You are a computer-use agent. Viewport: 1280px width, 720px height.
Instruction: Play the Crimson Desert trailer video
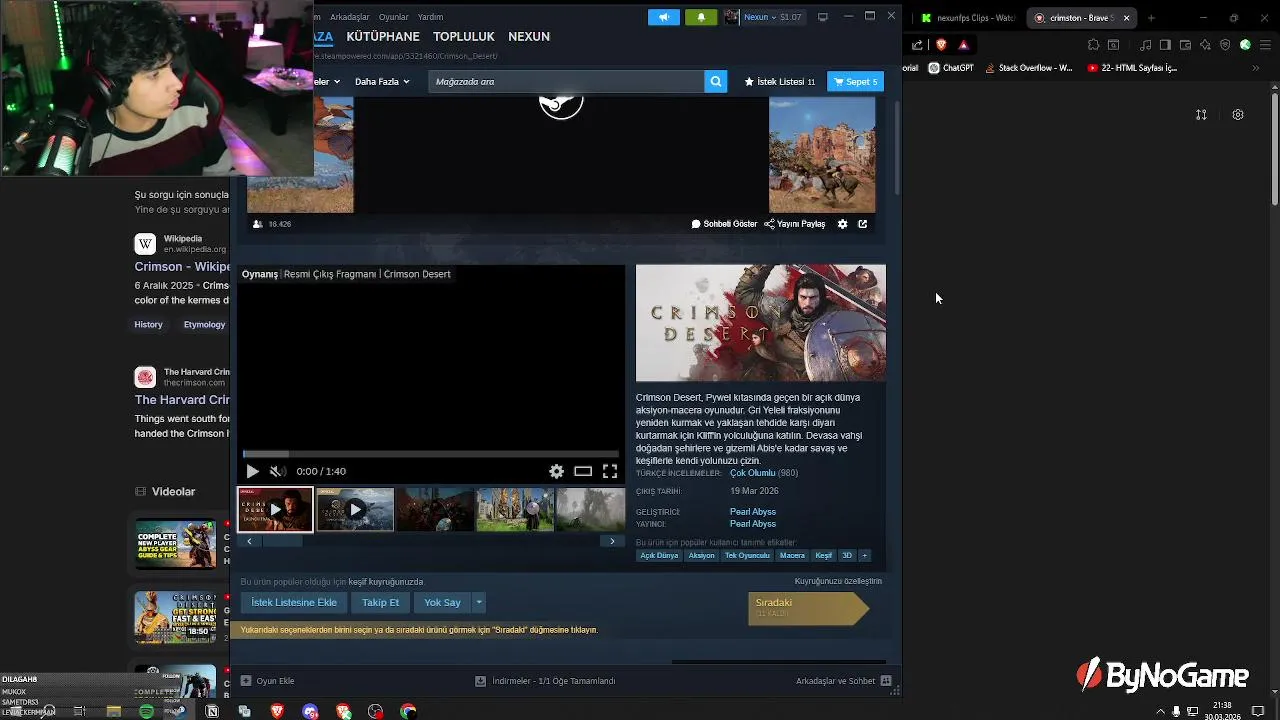[252, 471]
